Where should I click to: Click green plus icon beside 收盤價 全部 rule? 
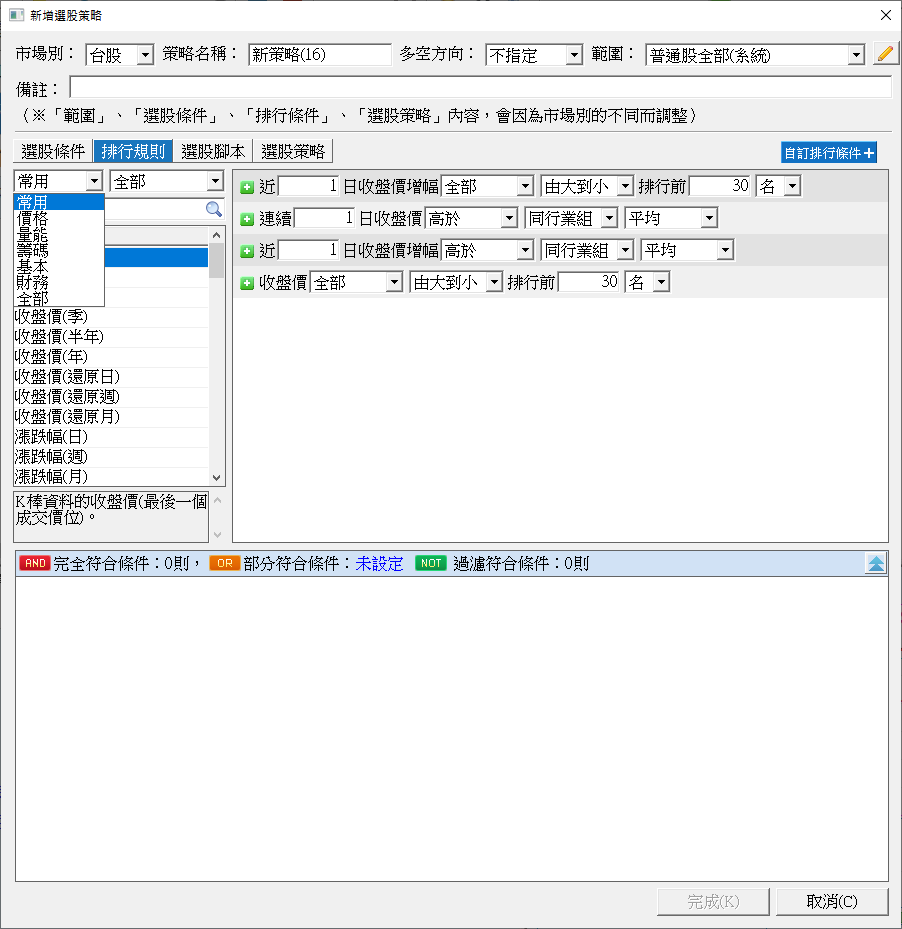click(247, 283)
